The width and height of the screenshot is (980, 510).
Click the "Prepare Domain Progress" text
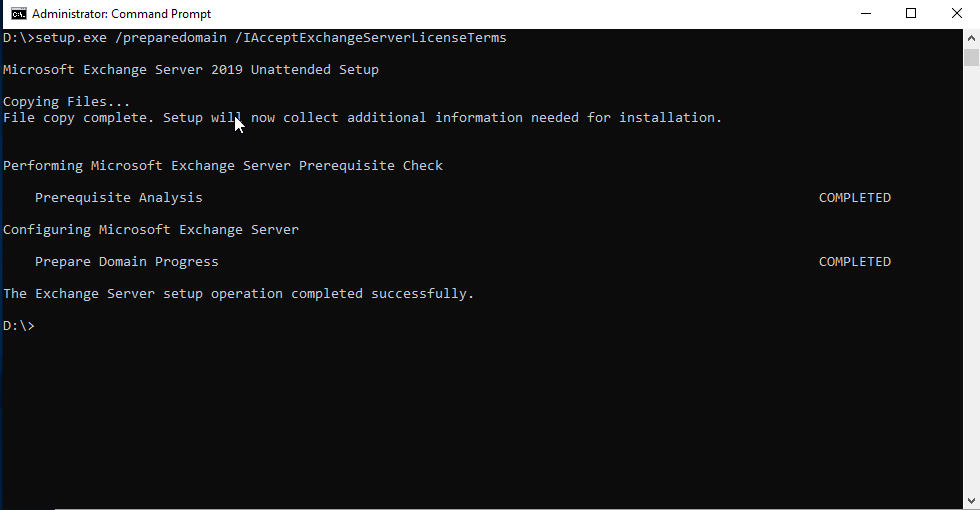point(127,262)
